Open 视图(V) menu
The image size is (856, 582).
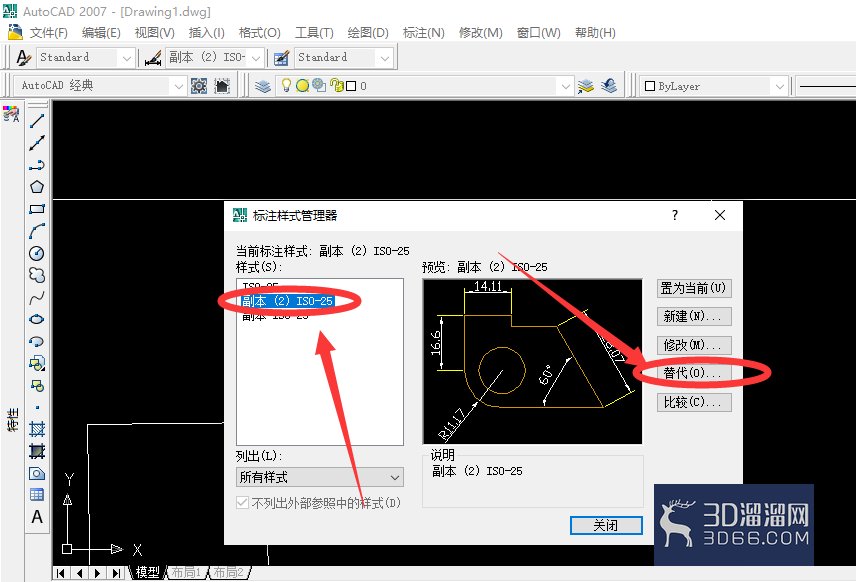pyautogui.click(x=154, y=33)
